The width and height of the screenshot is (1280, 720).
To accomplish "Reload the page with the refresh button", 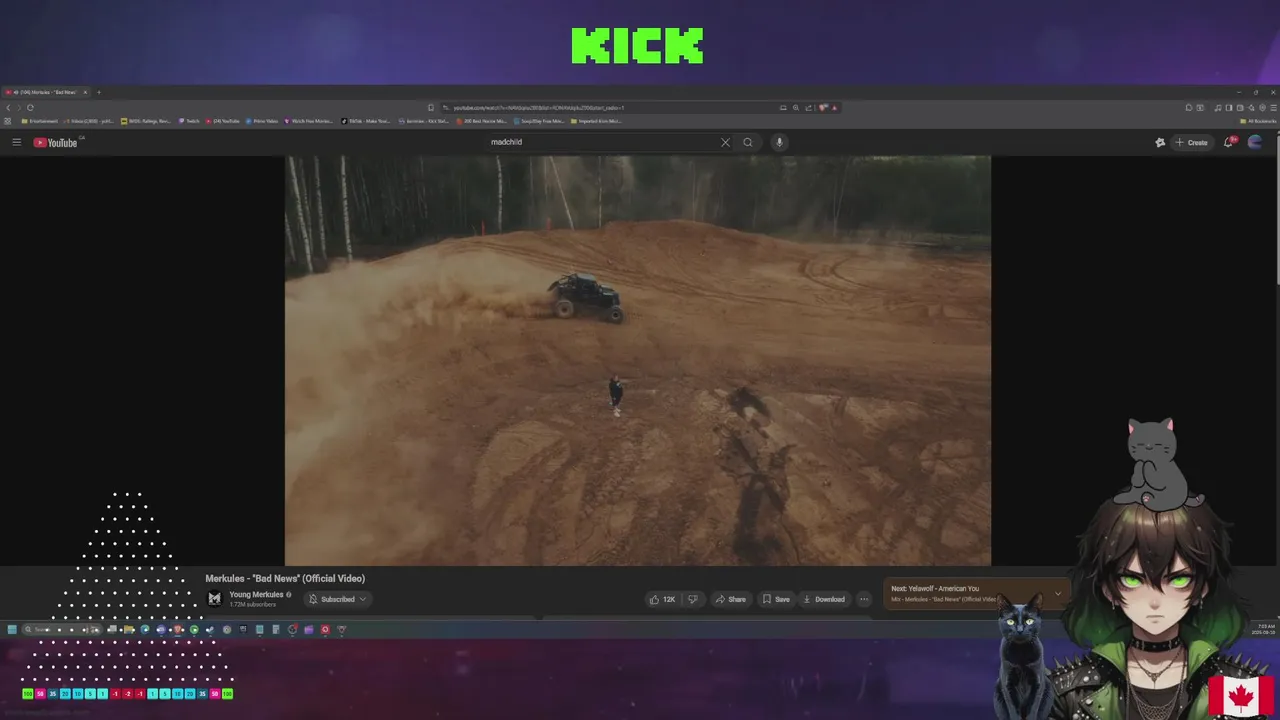I will tap(30, 107).
